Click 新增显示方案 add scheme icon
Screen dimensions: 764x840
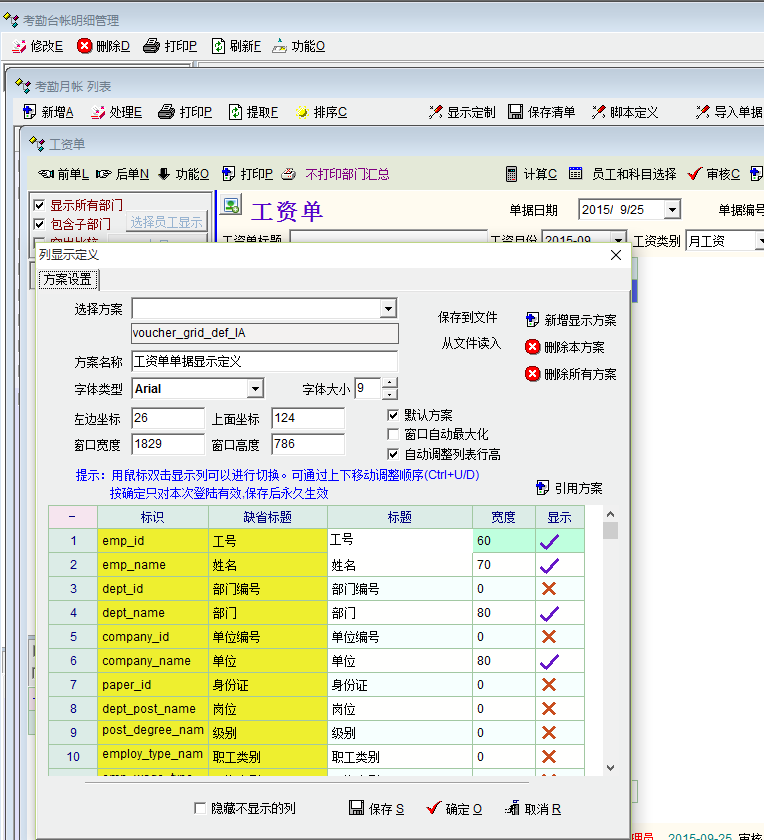coord(533,320)
